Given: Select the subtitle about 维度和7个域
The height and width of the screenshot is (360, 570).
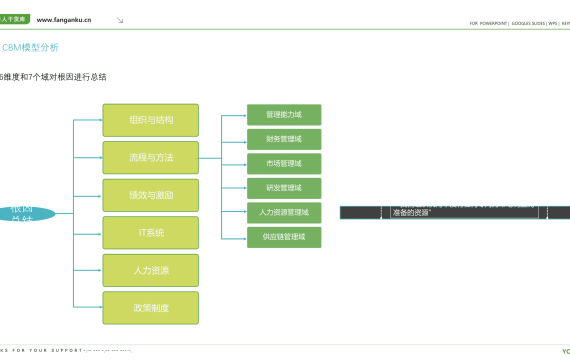Looking at the screenshot, I should pyautogui.click(x=53, y=77).
